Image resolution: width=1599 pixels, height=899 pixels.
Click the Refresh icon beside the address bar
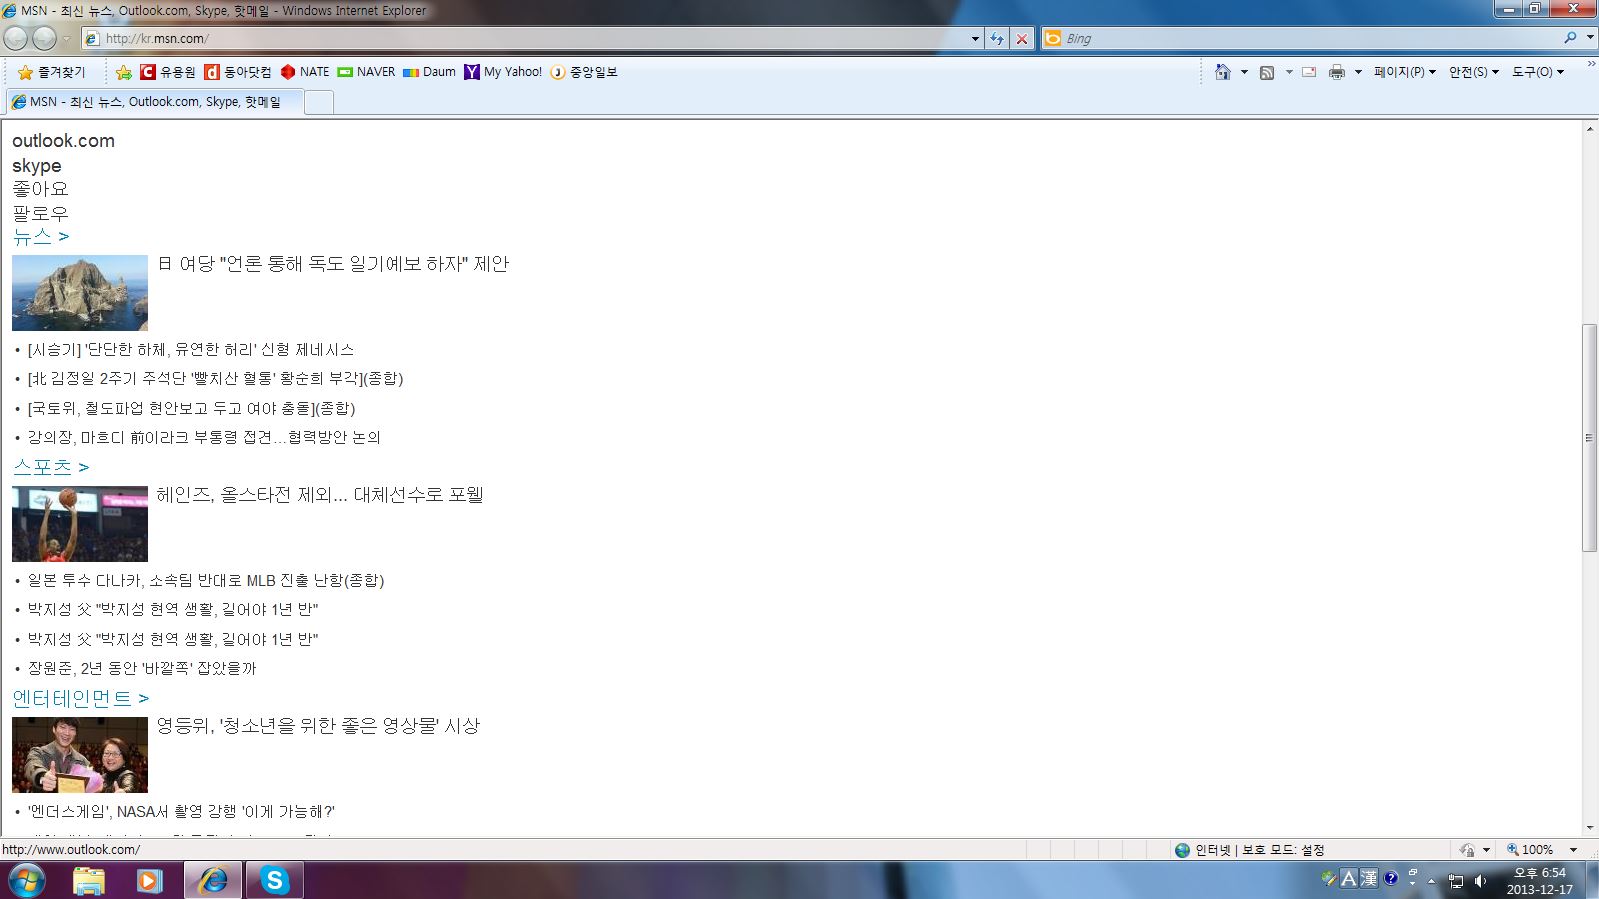click(x=997, y=38)
